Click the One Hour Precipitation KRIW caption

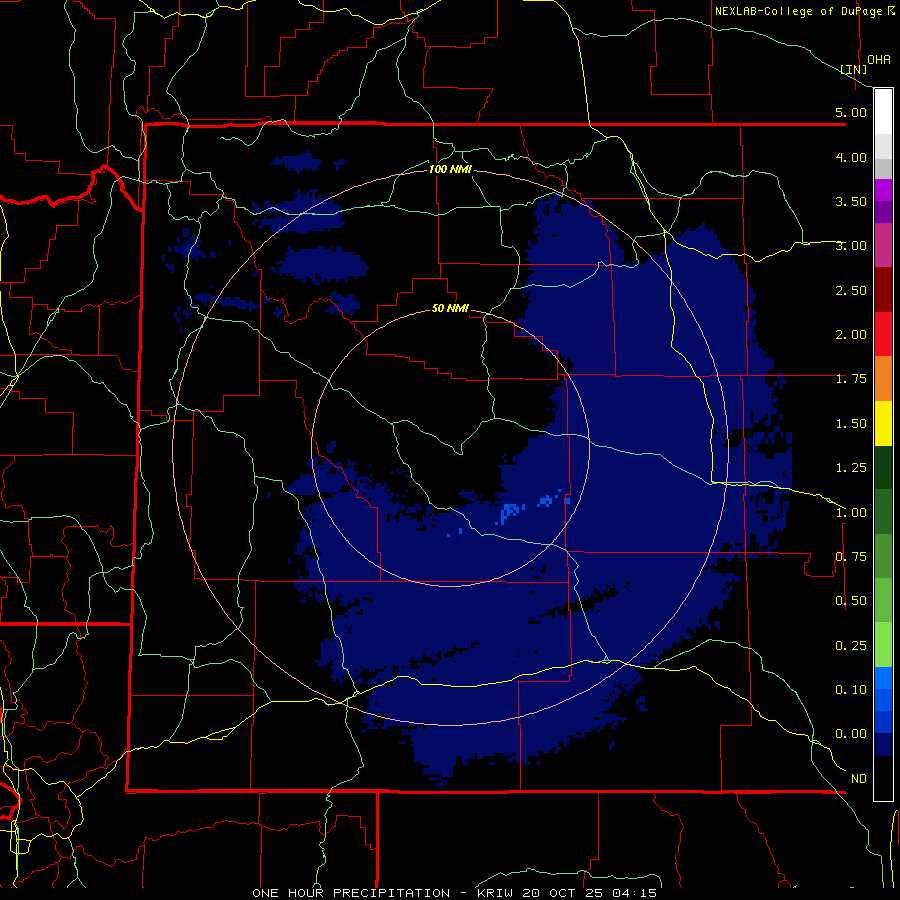(x=454, y=893)
